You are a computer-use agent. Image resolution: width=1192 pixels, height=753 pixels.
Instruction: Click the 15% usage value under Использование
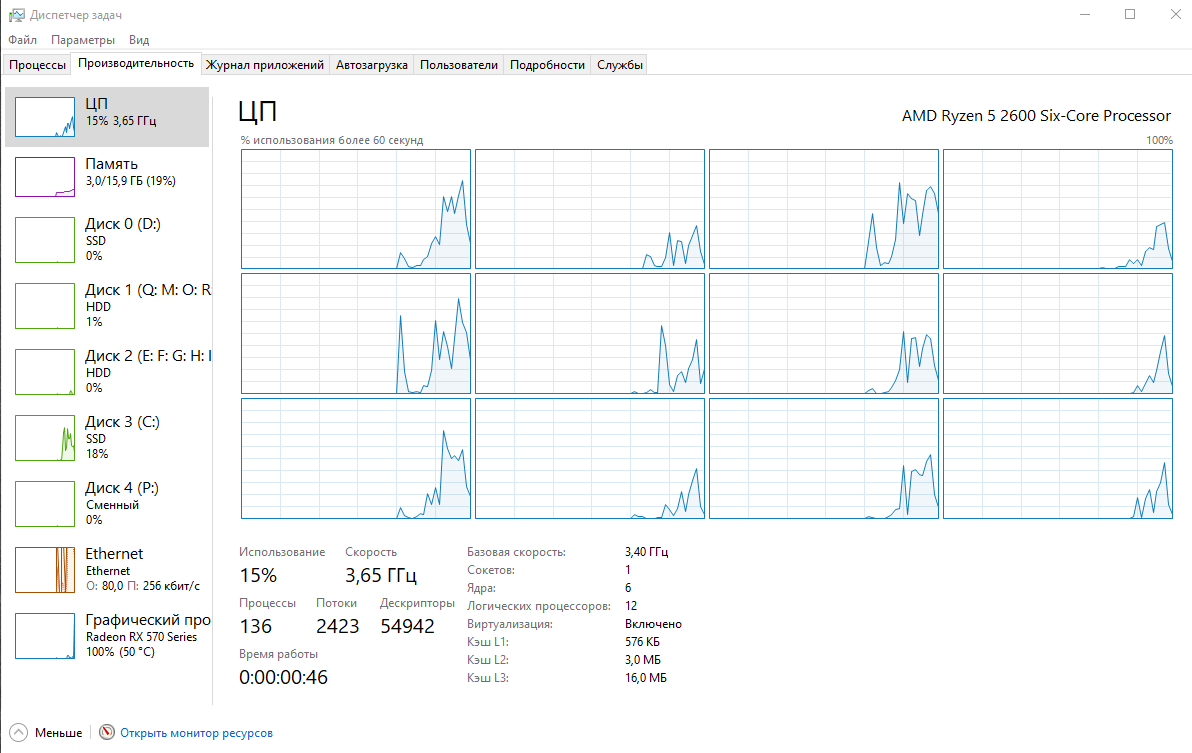(258, 575)
